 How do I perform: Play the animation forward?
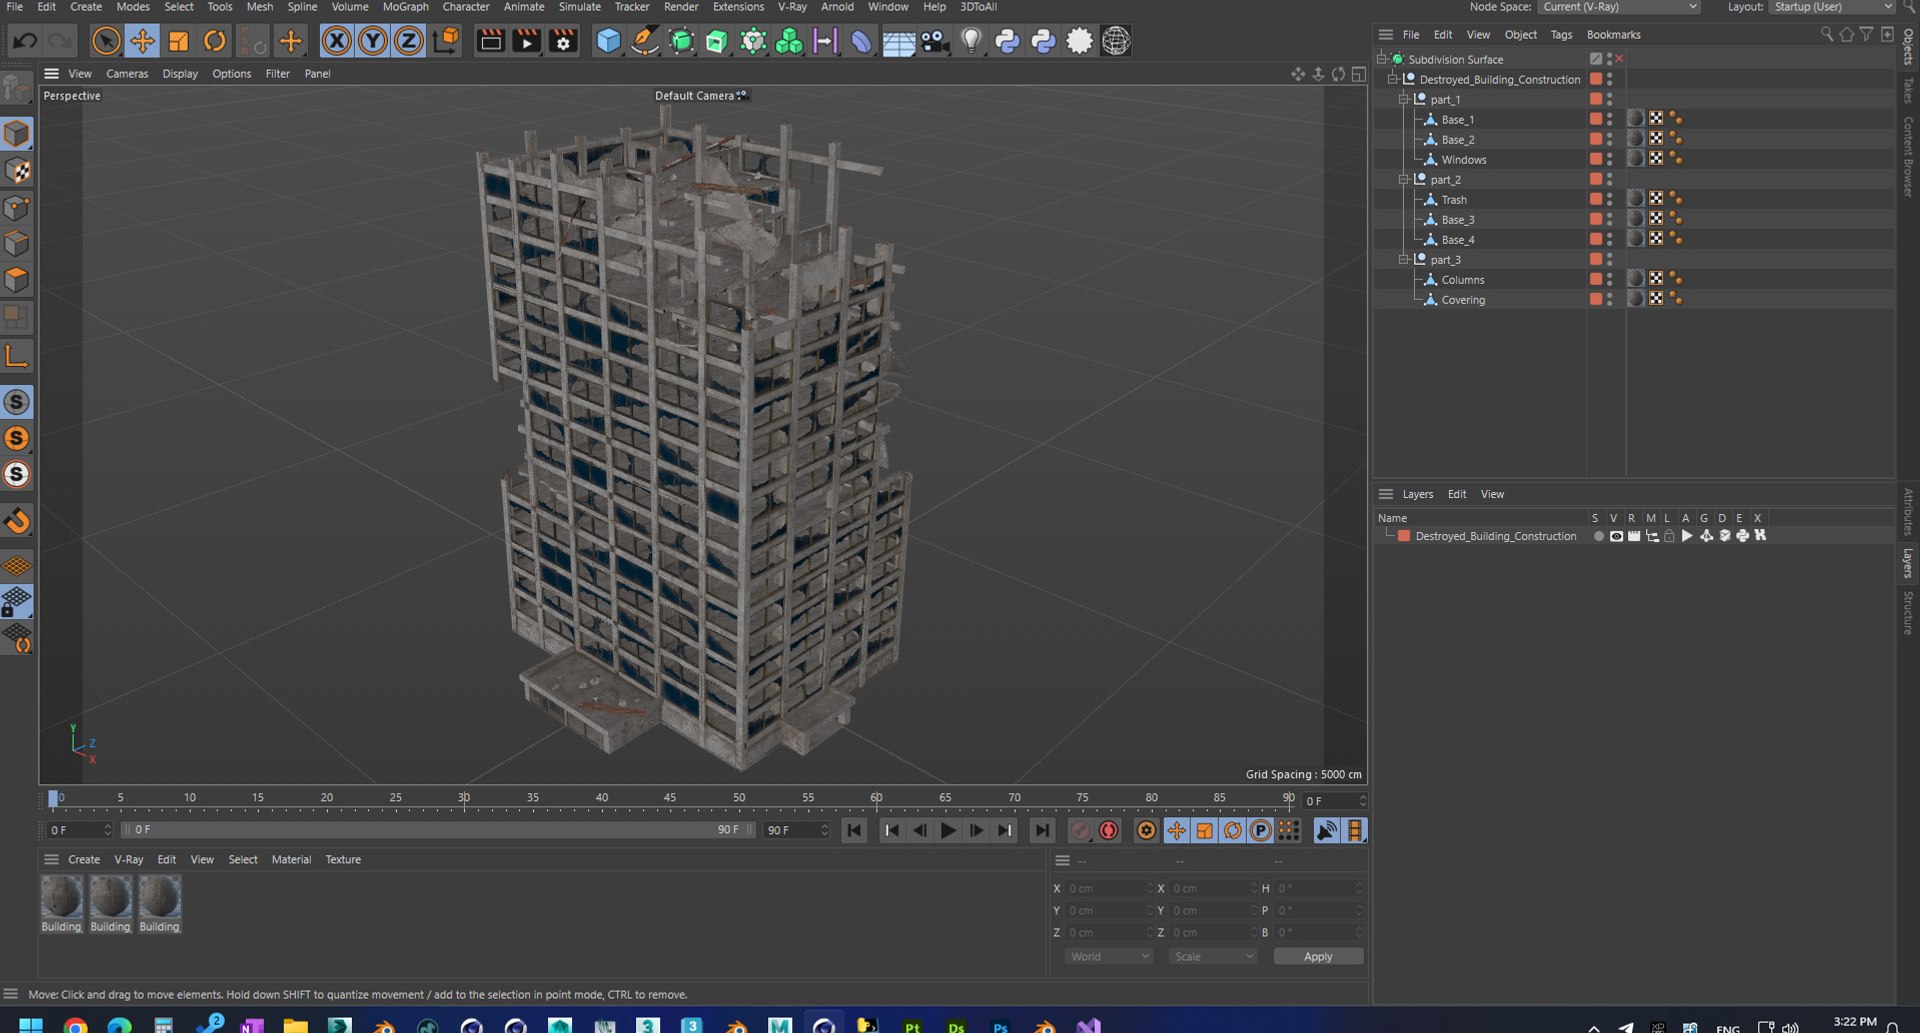[x=948, y=831]
